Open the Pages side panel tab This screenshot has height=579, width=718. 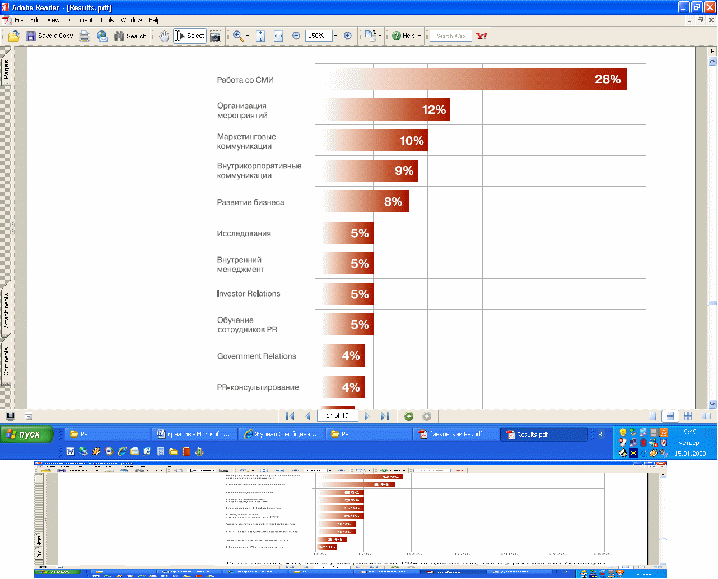tap(6, 70)
